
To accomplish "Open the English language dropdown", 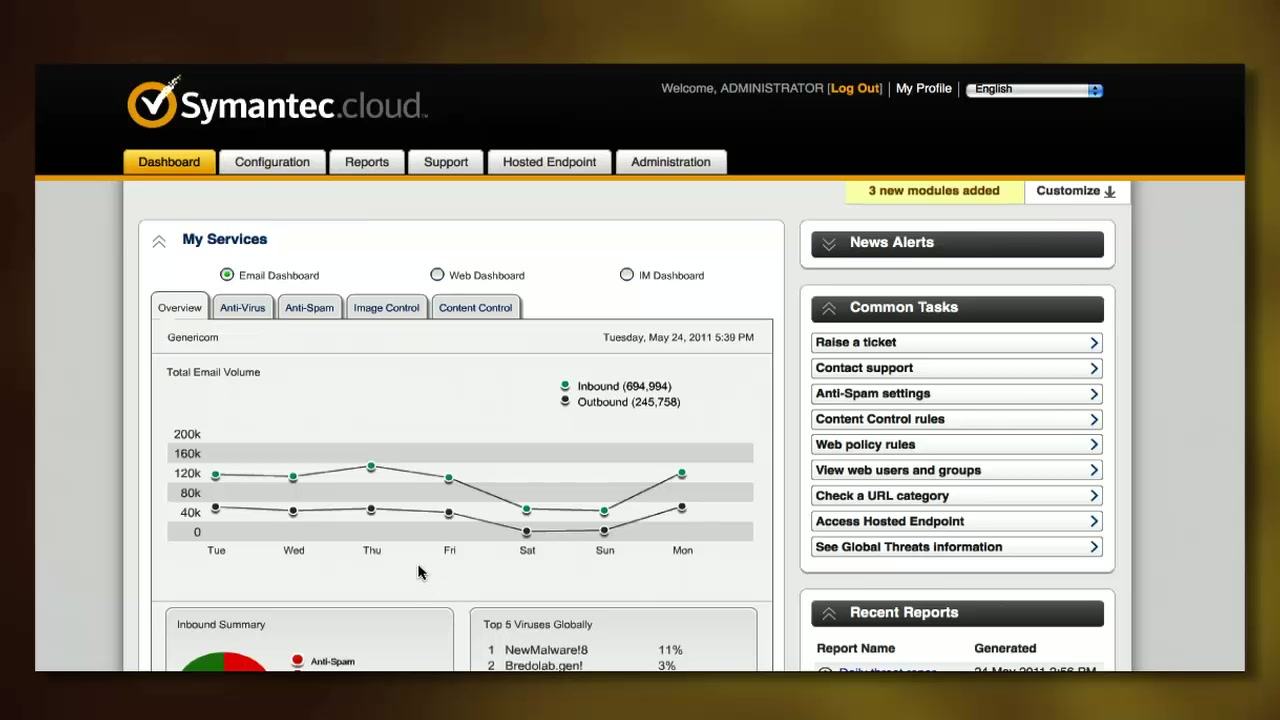I will (x=1034, y=90).
